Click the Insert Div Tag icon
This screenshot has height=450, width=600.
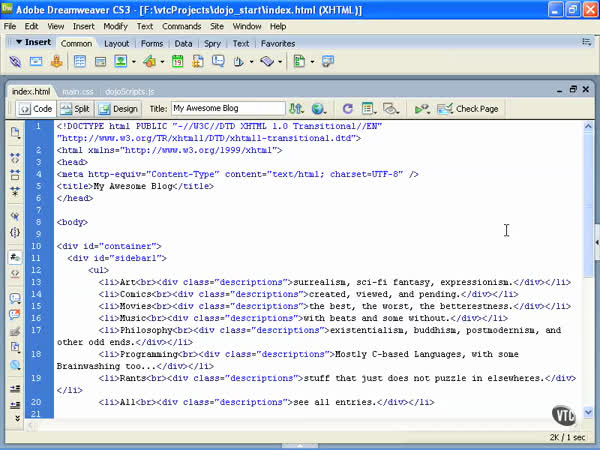pyautogui.click(x=101, y=62)
